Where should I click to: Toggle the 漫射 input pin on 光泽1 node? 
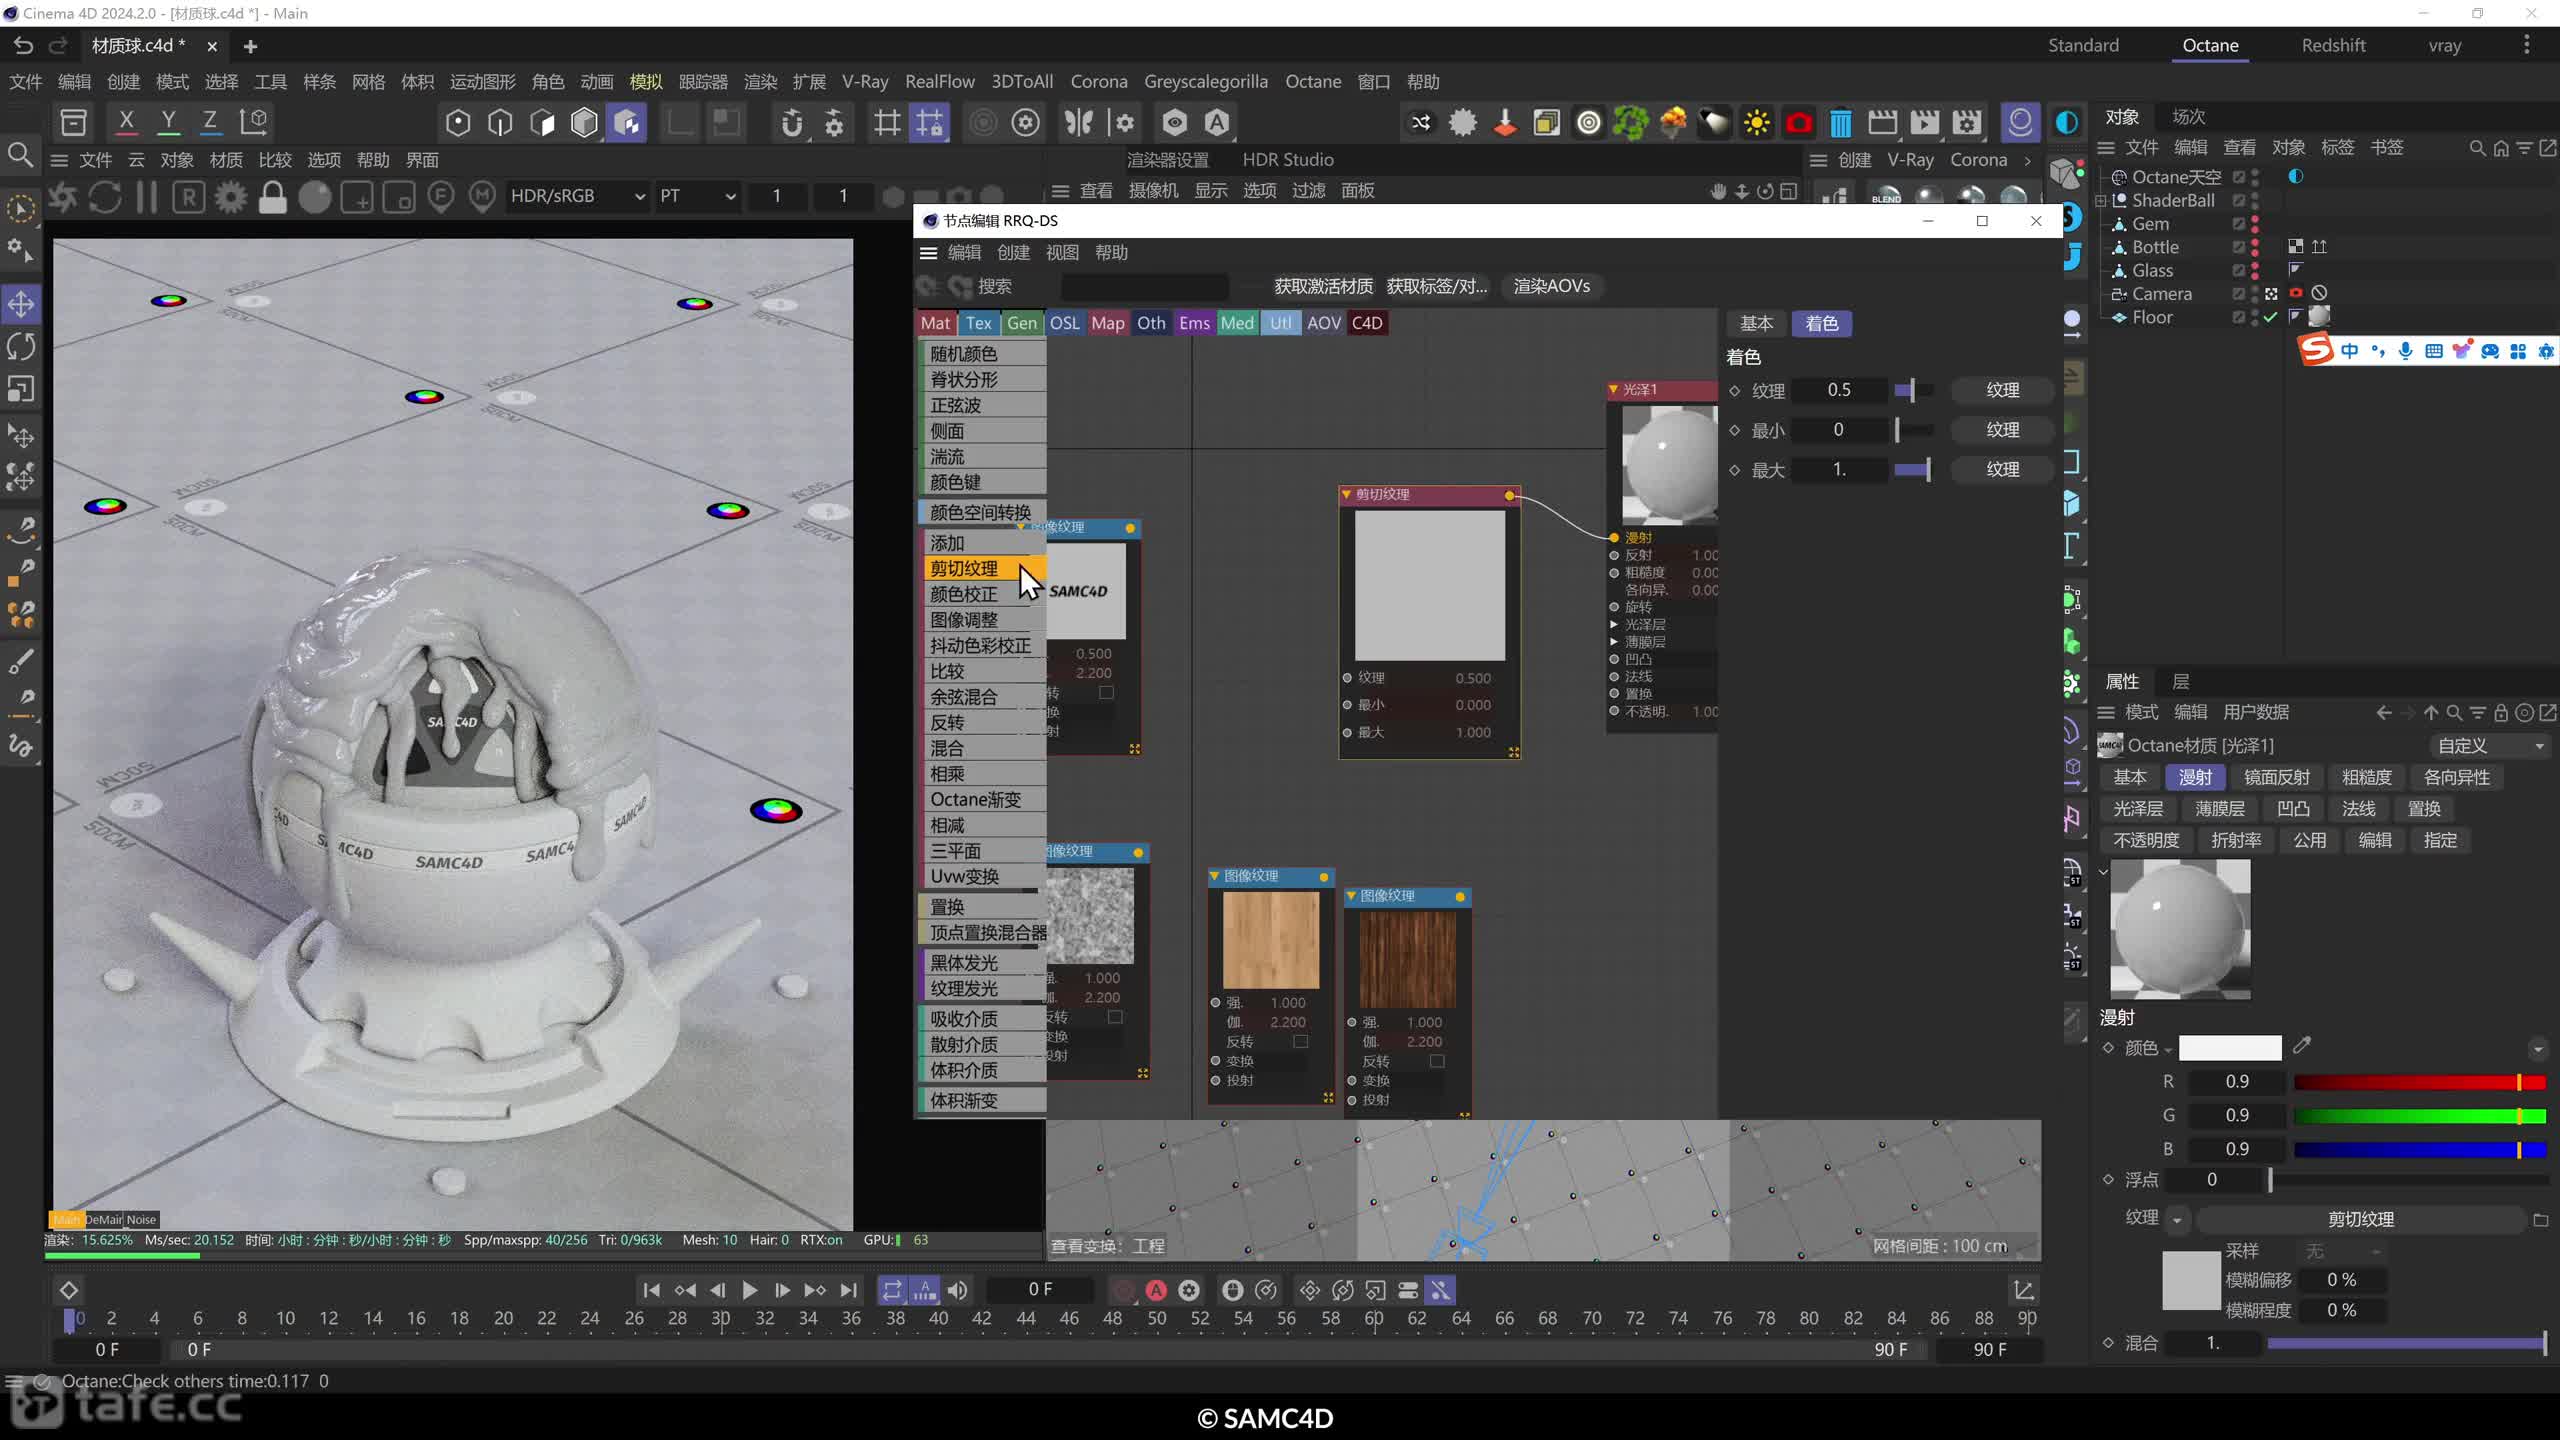[1614, 538]
